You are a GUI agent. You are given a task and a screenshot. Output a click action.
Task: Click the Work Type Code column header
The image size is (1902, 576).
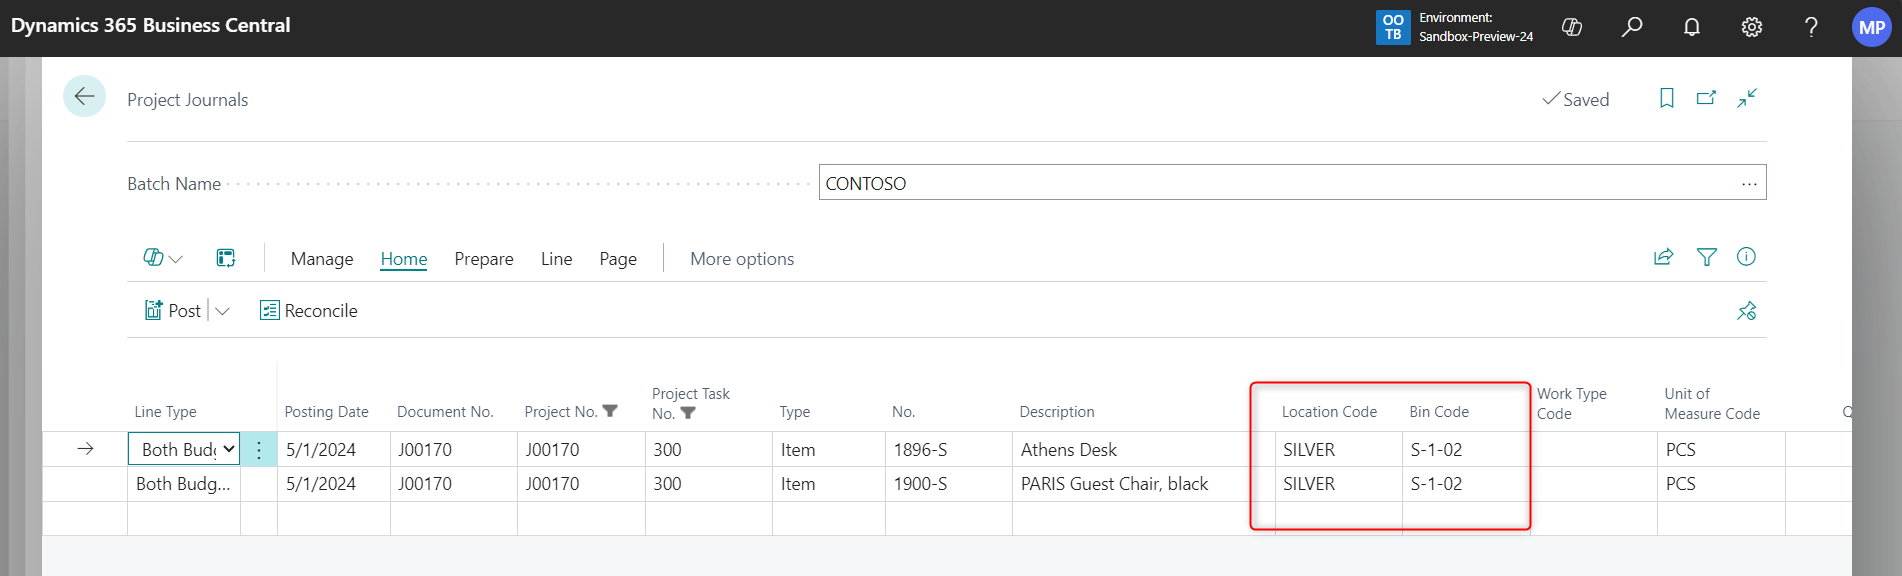tap(1572, 404)
